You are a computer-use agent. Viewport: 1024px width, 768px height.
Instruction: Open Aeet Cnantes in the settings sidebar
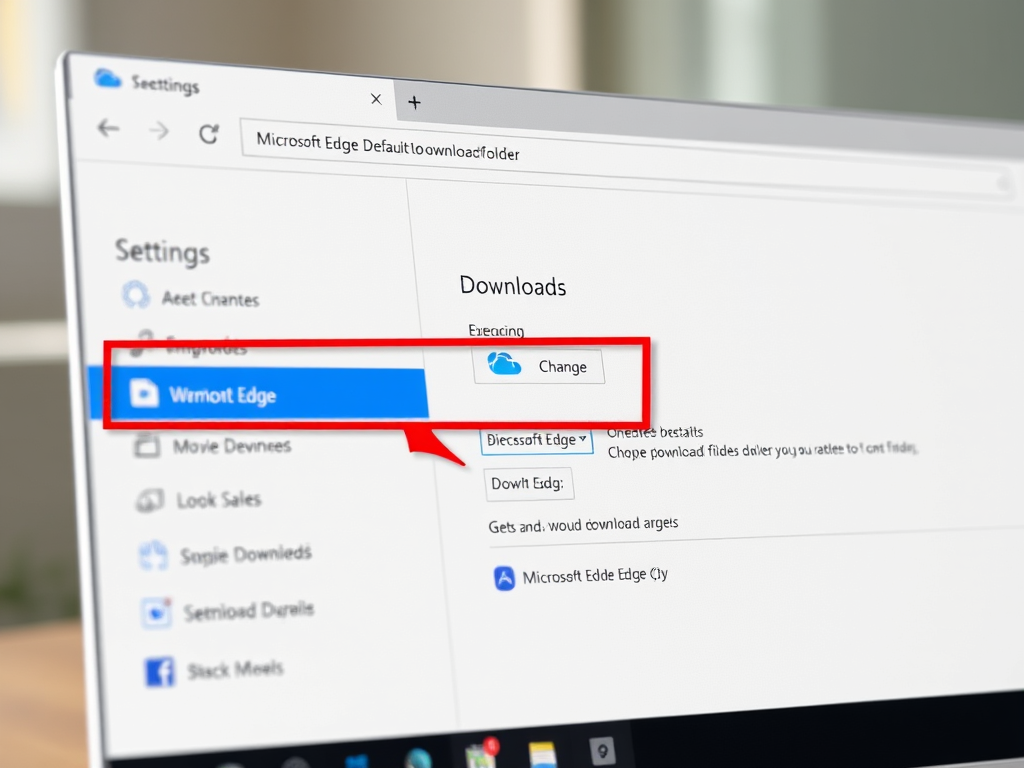[x=210, y=299]
